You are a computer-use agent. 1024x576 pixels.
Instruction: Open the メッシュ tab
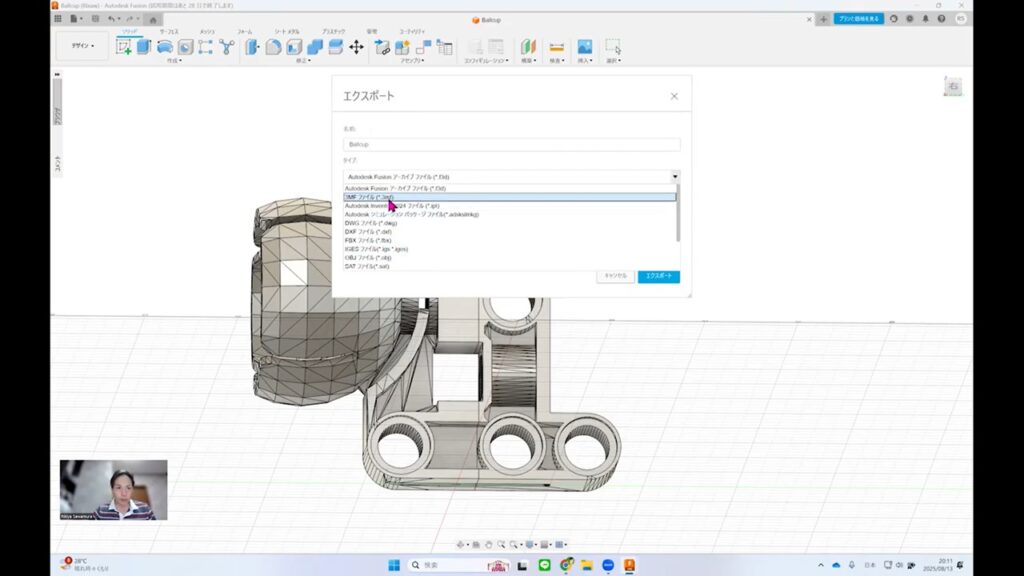pos(207,31)
